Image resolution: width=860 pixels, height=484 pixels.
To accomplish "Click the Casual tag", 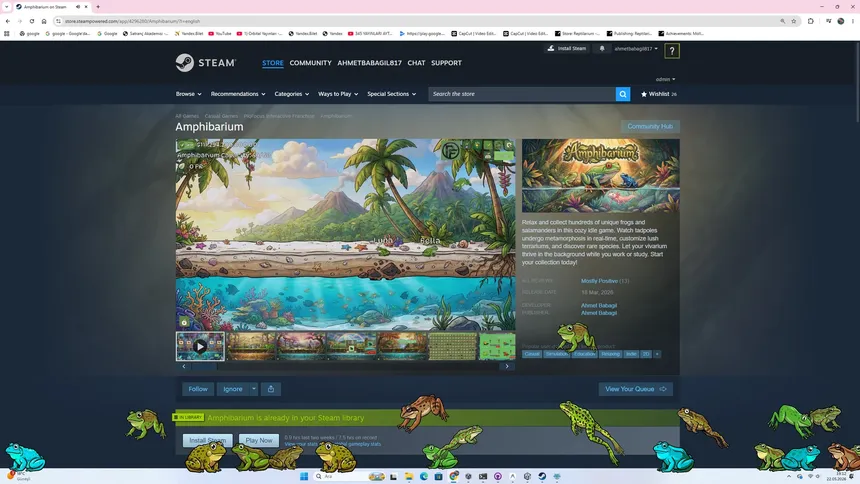I will [x=531, y=354].
